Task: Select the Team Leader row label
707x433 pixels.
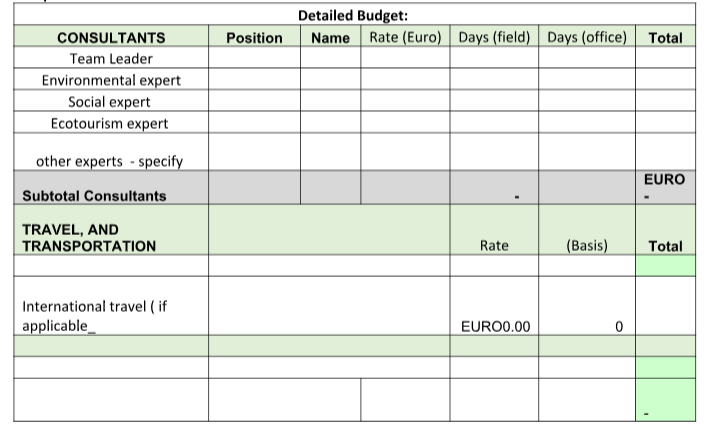Action: [x=111, y=58]
